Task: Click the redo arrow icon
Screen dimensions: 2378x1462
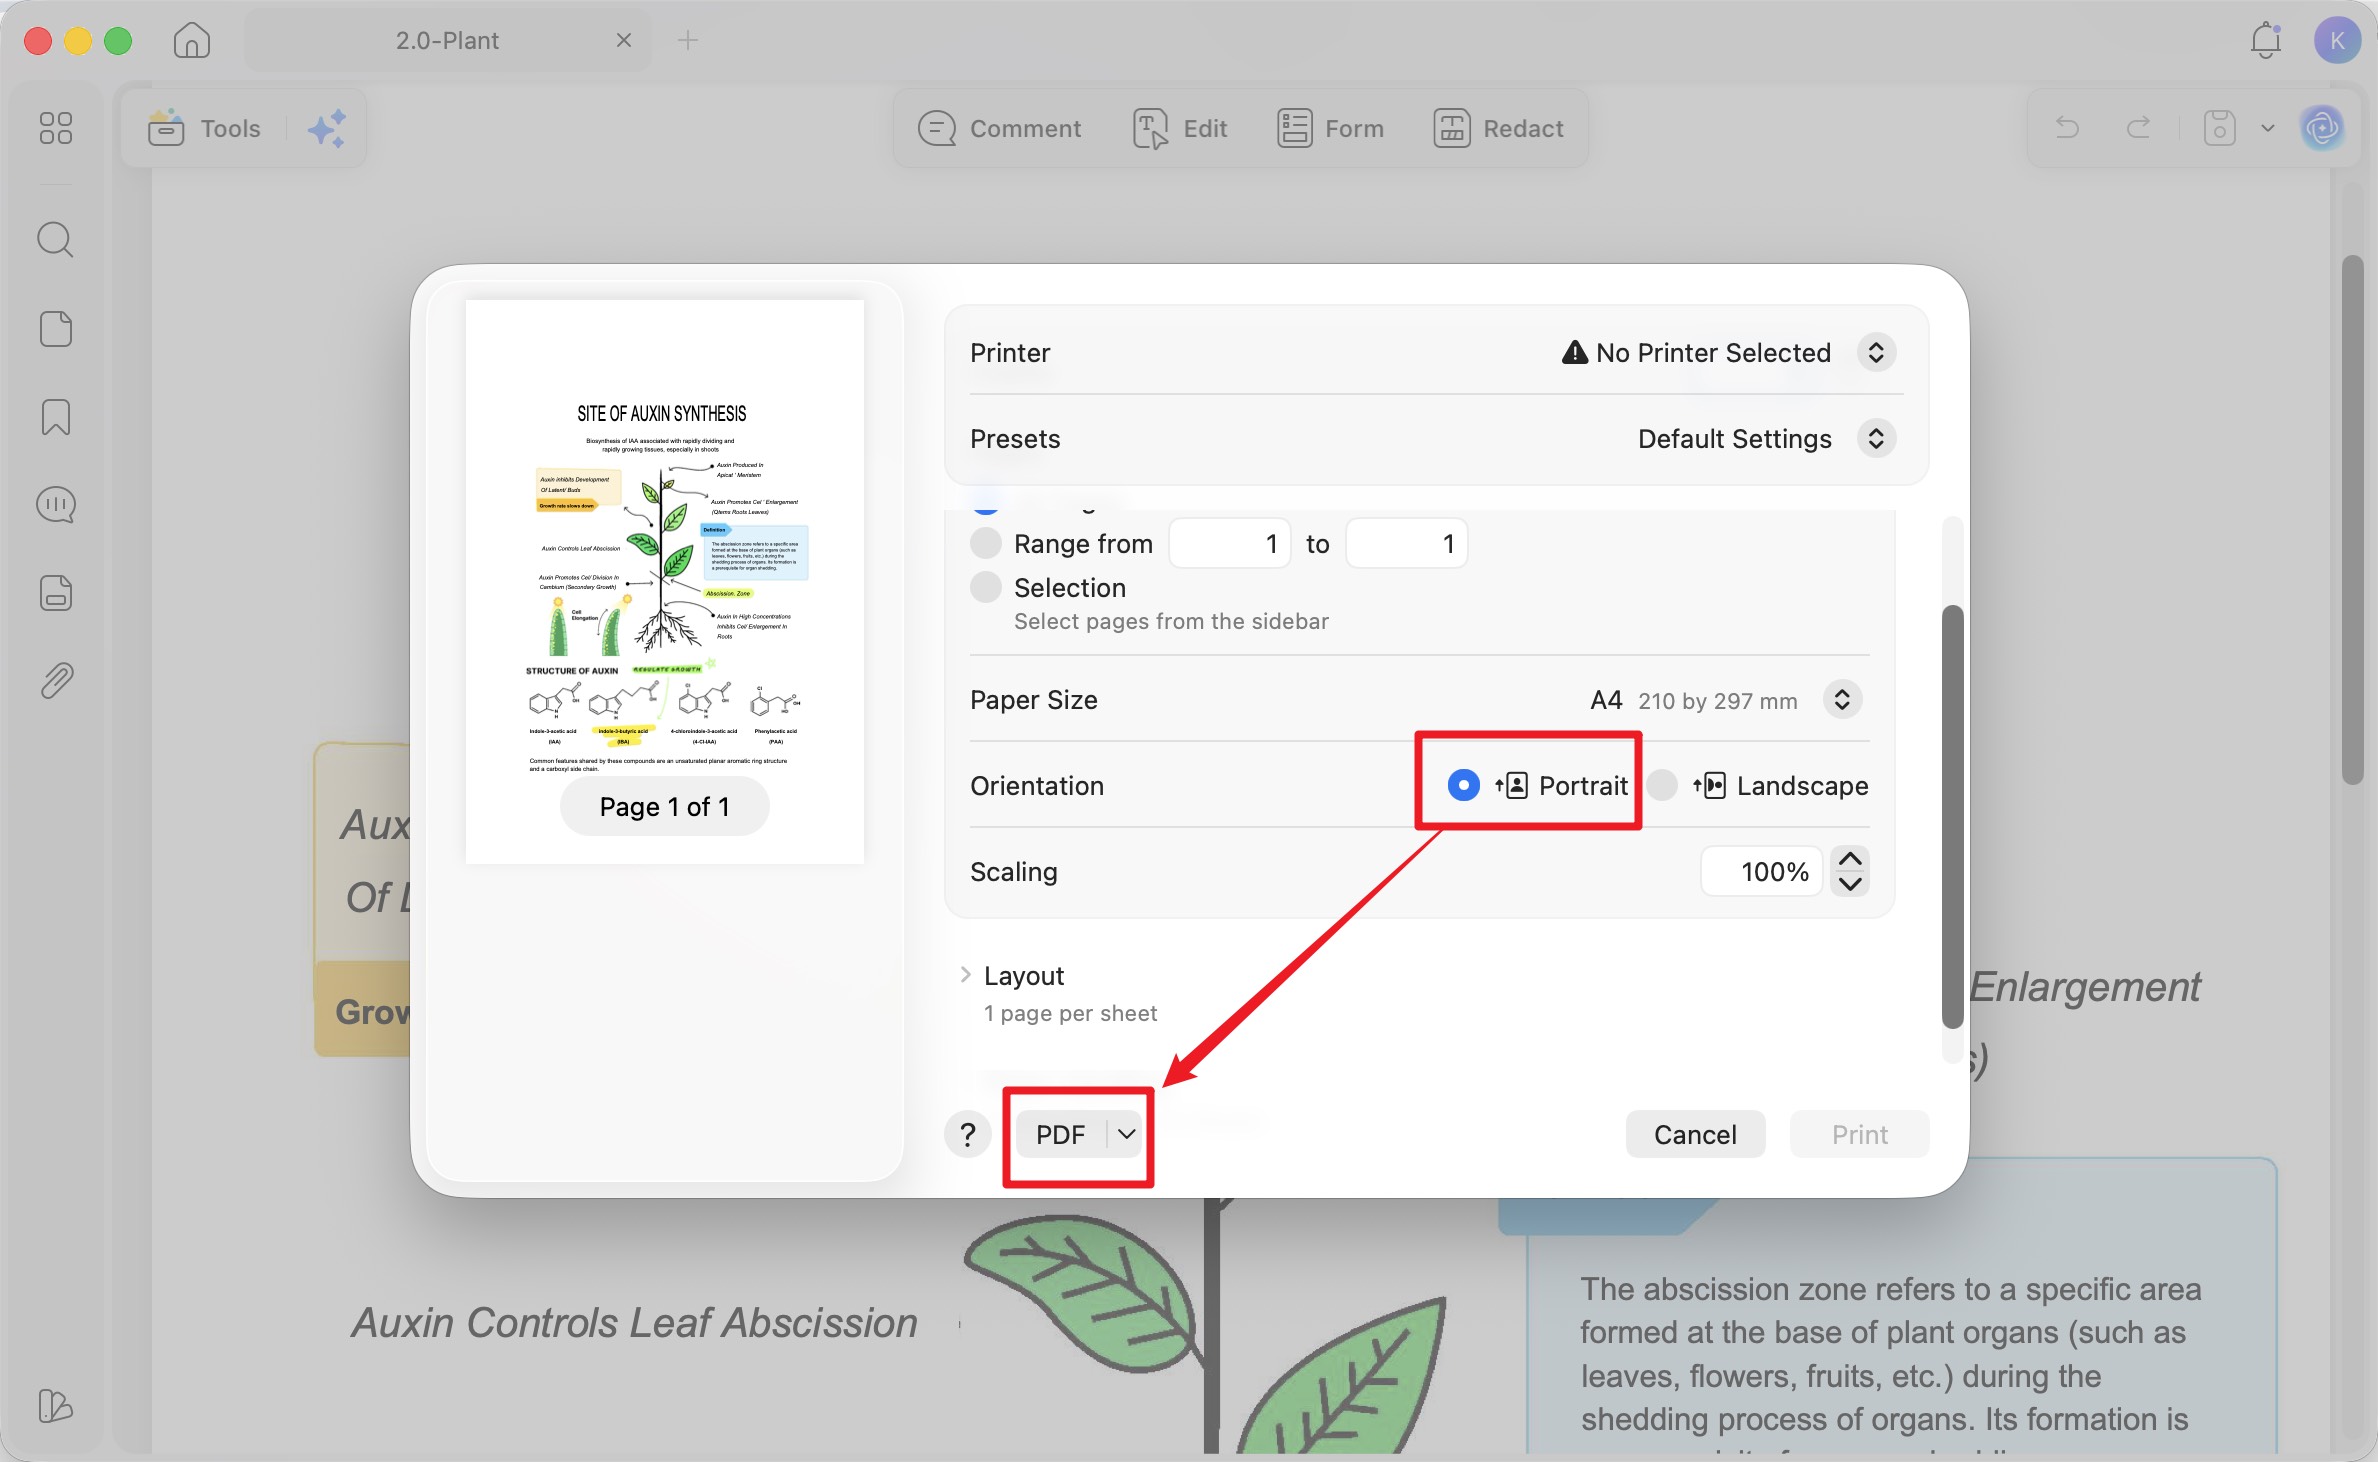Action: click(2138, 128)
